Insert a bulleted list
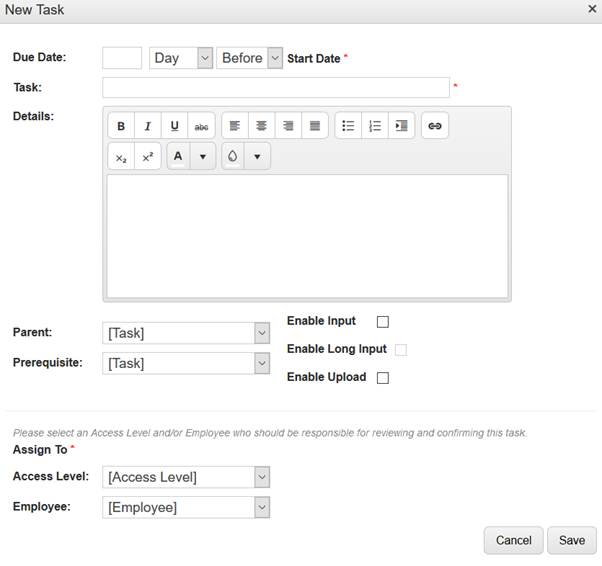 [x=348, y=126]
